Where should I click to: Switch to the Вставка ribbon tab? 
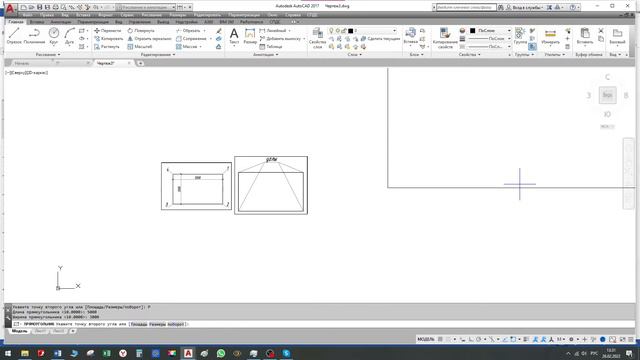coord(37,22)
